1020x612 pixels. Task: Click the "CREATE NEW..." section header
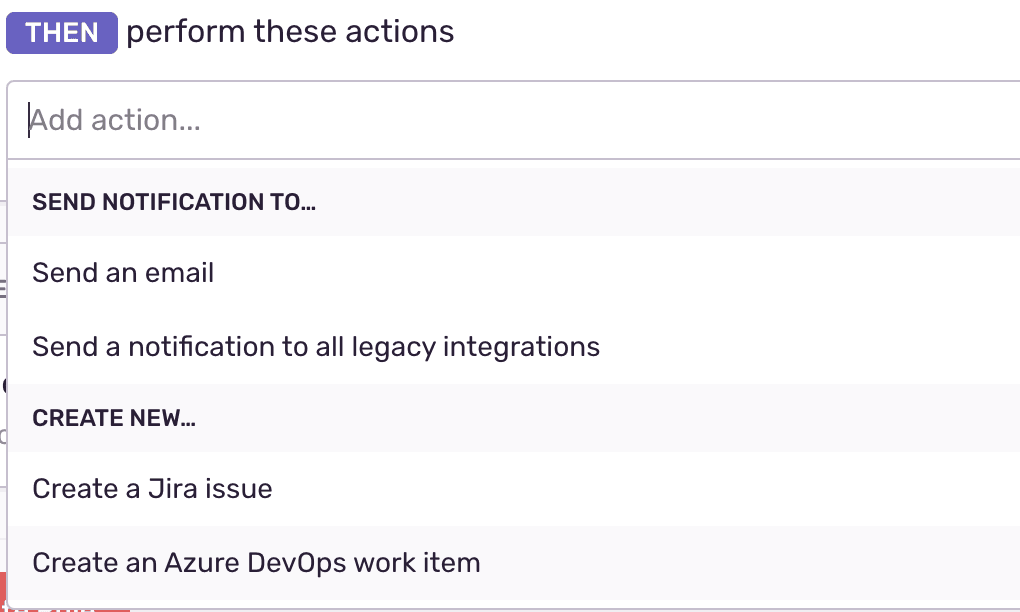point(113,417)
